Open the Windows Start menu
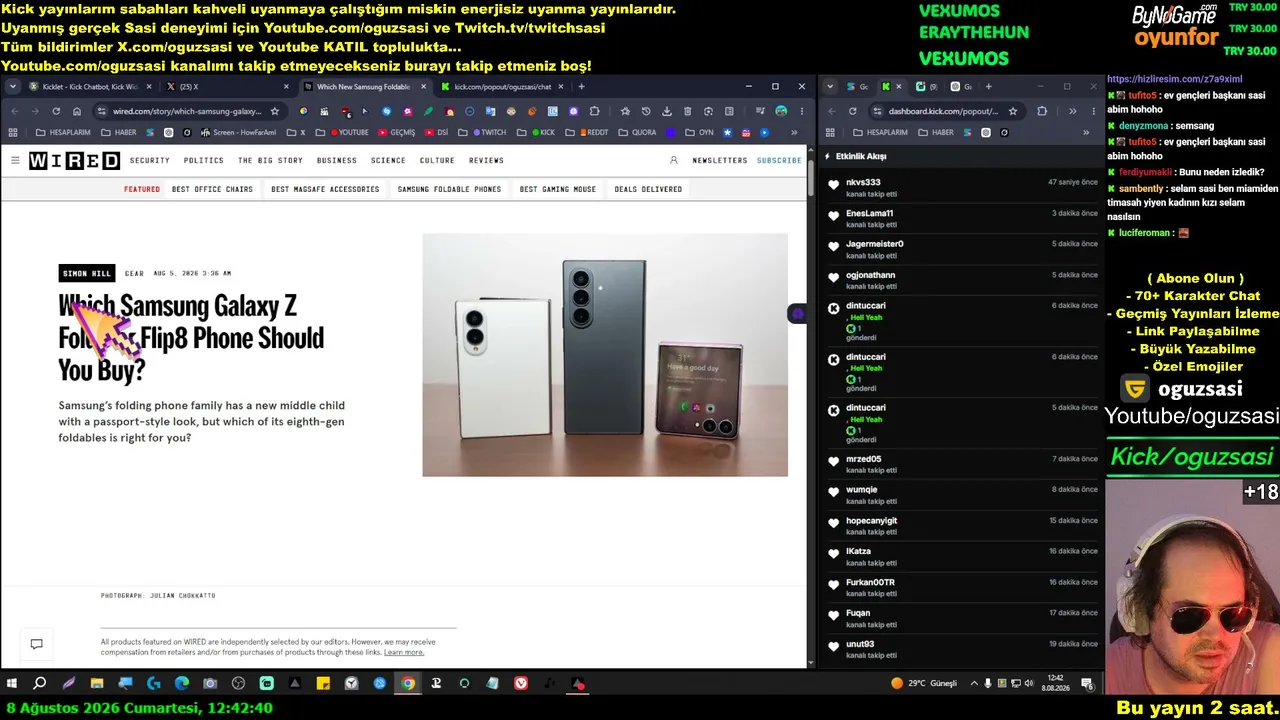This screenshot has width=1280, height=720. tap(12, 684)
